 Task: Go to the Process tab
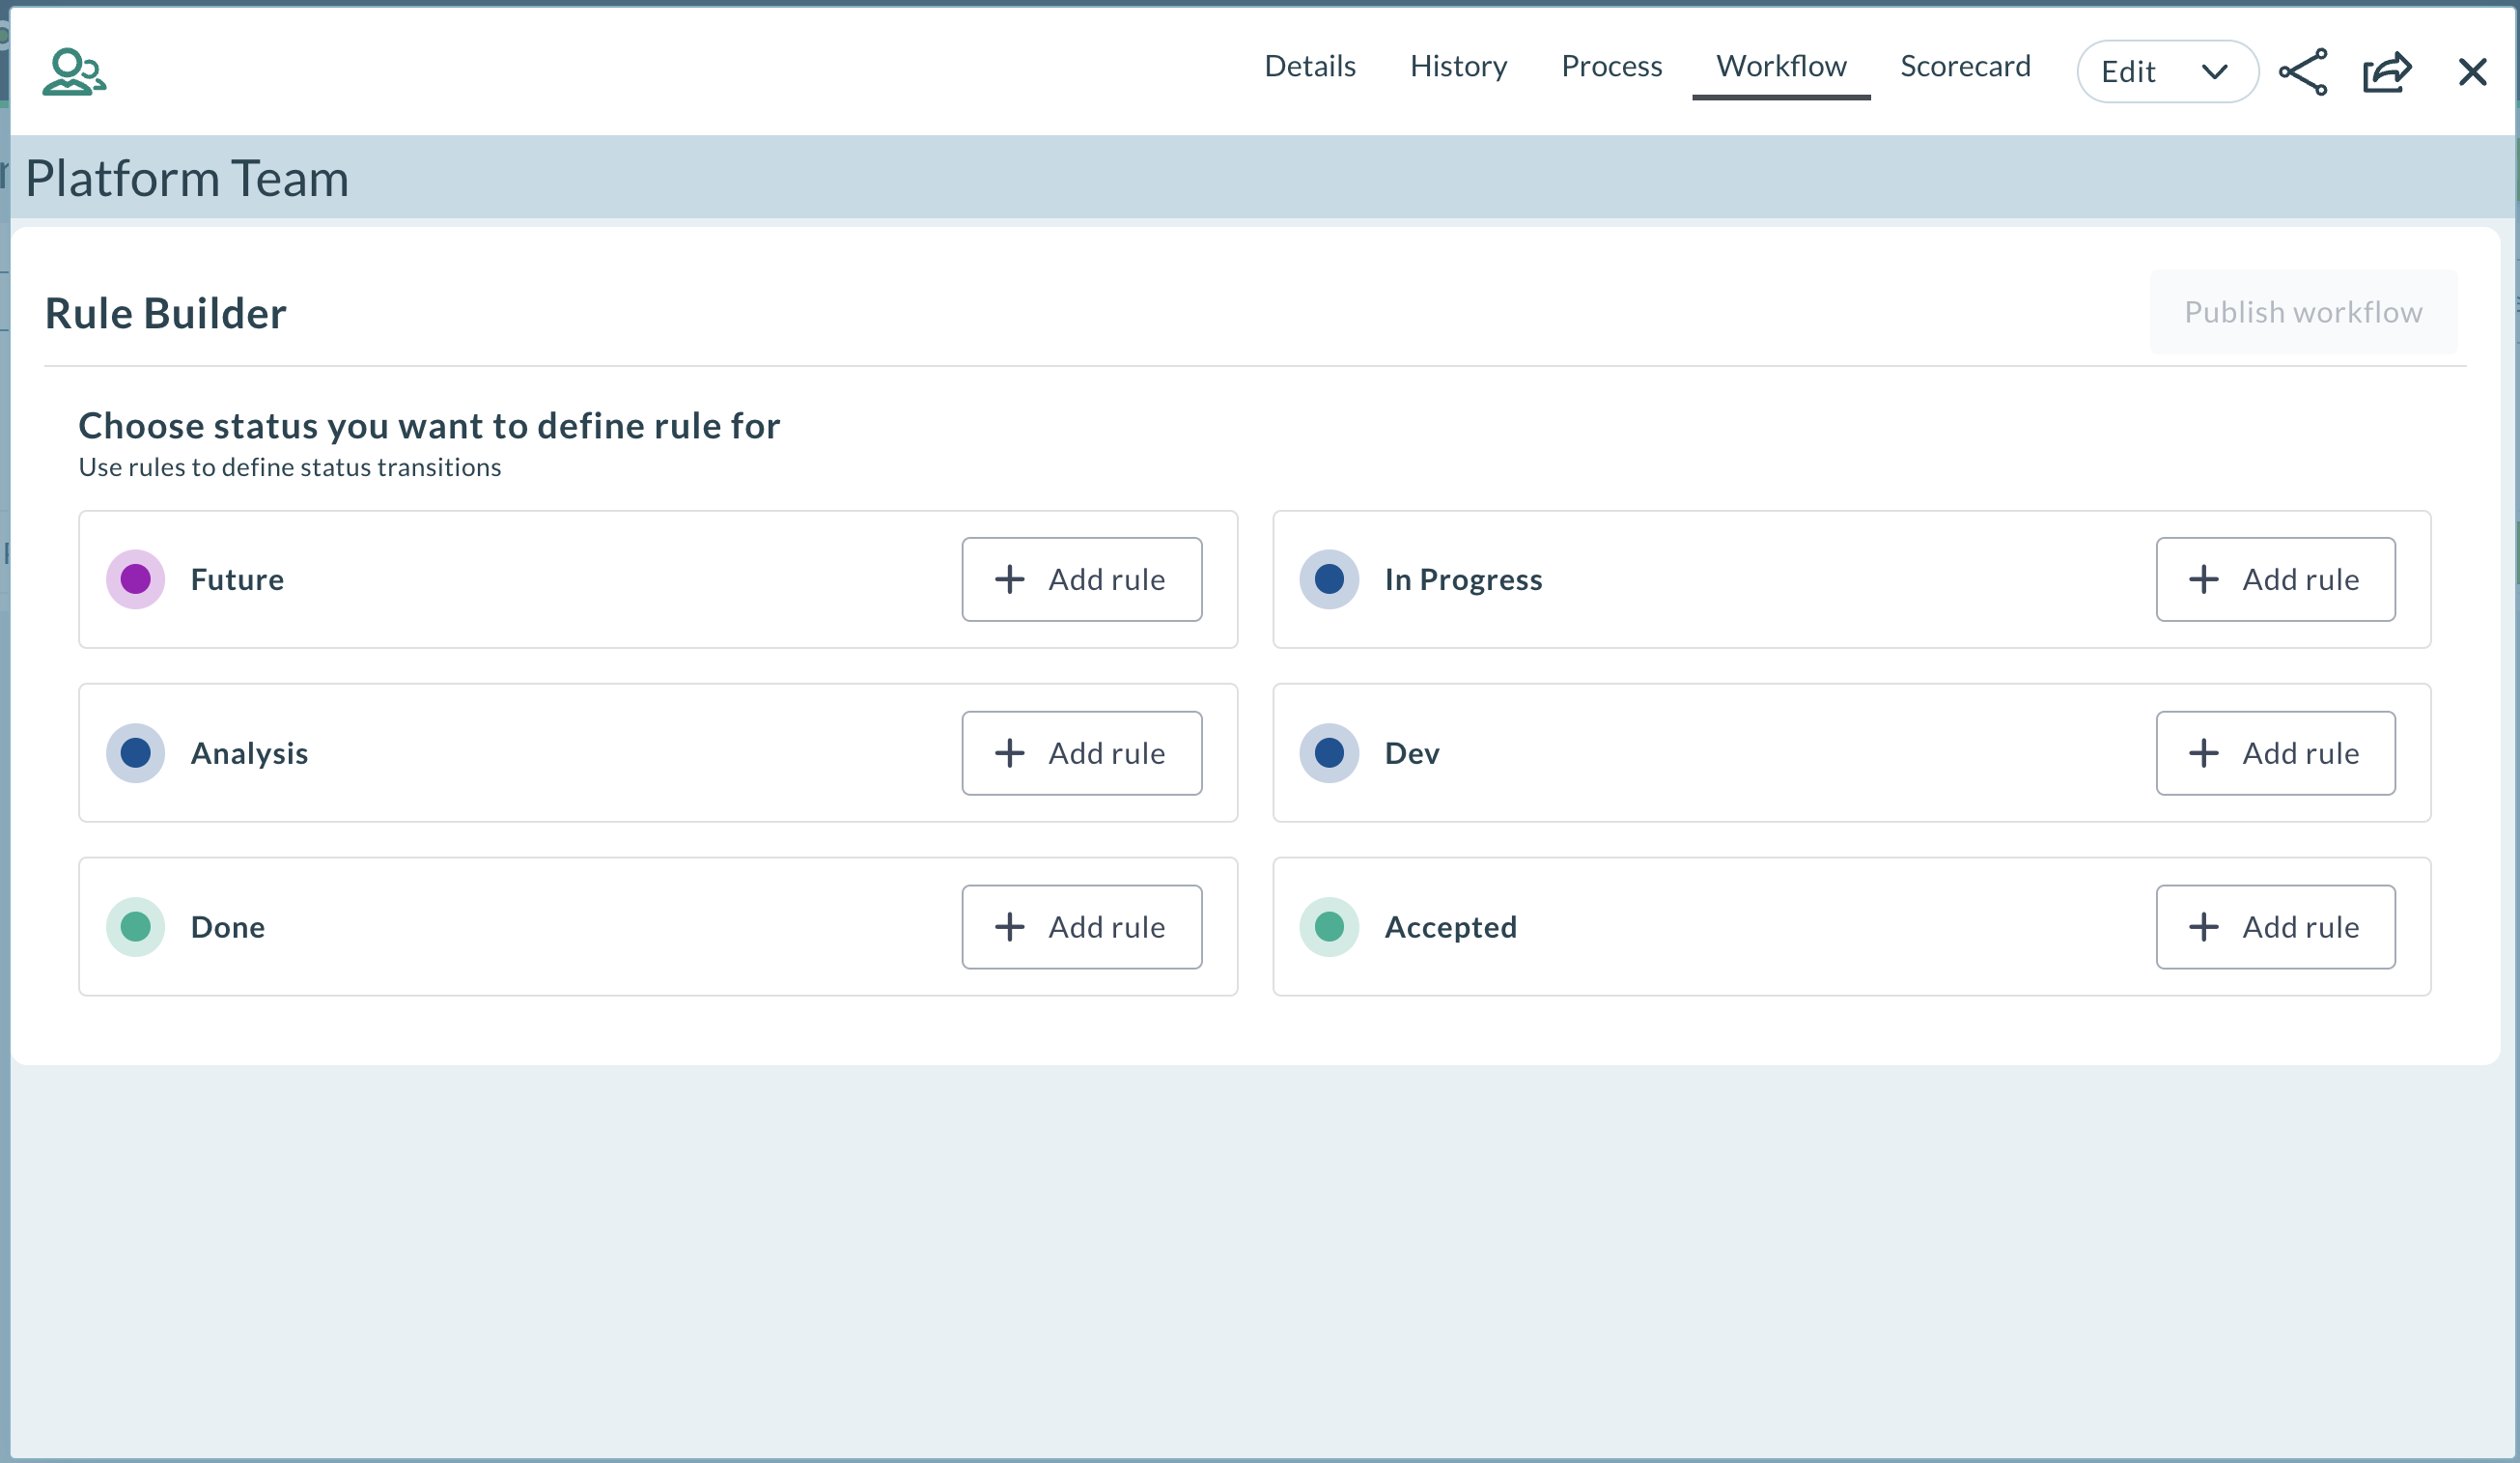tap(1611, 66)
